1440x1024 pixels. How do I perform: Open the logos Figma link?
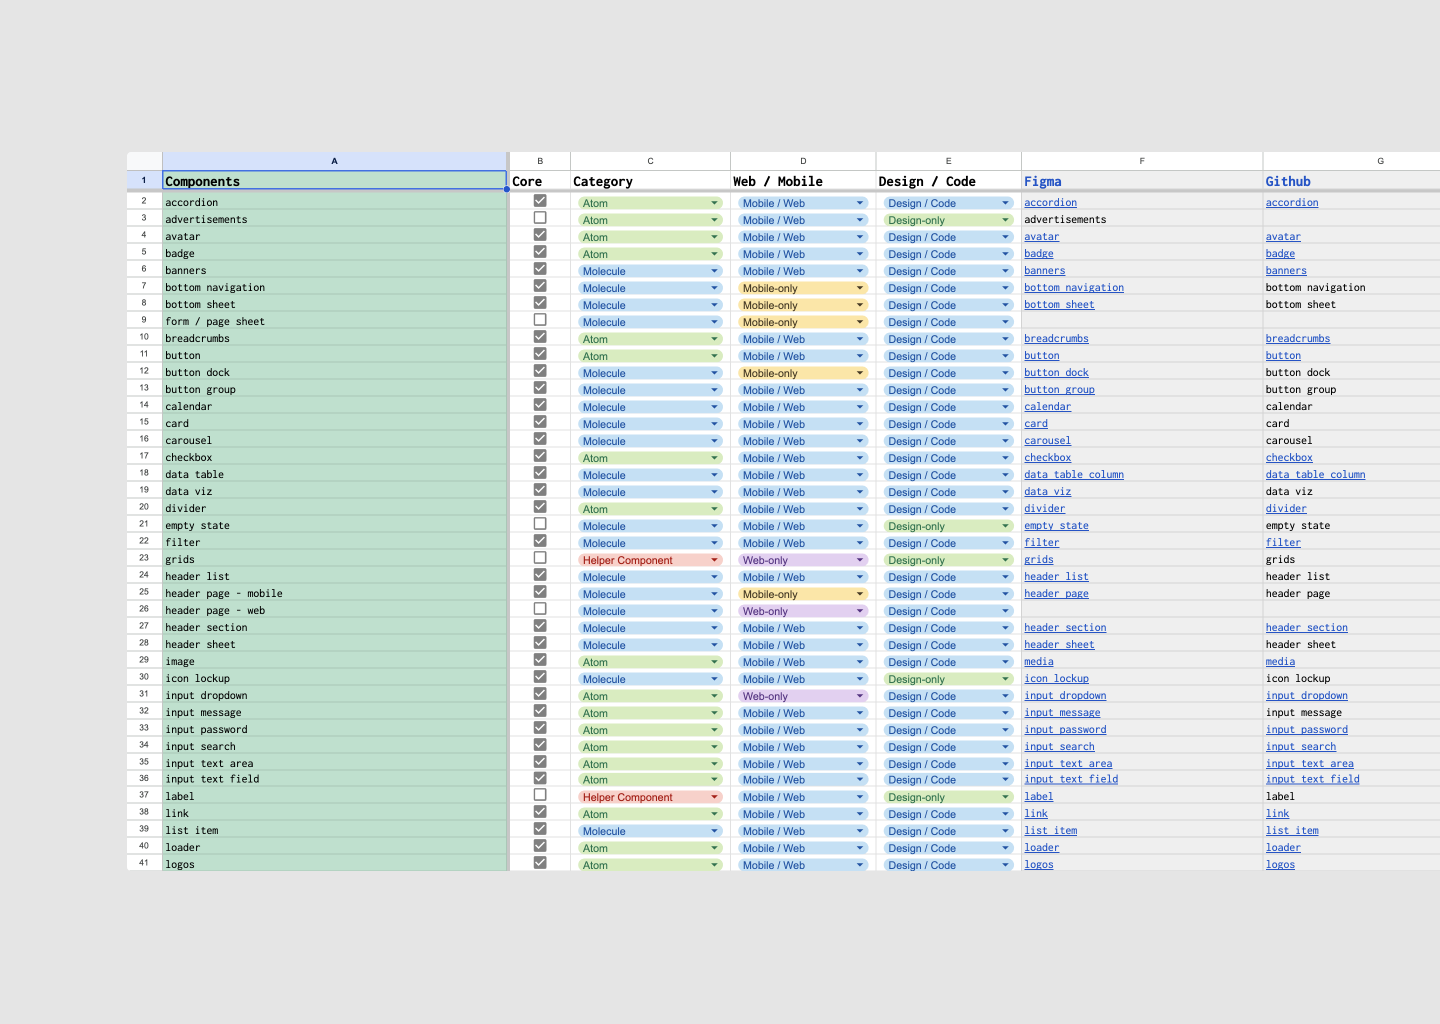(x=1038, y=864)
